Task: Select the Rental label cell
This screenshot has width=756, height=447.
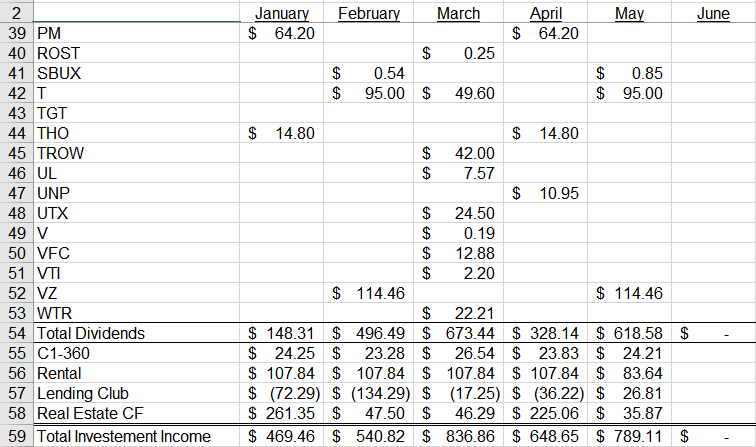Action: [136, 373]
